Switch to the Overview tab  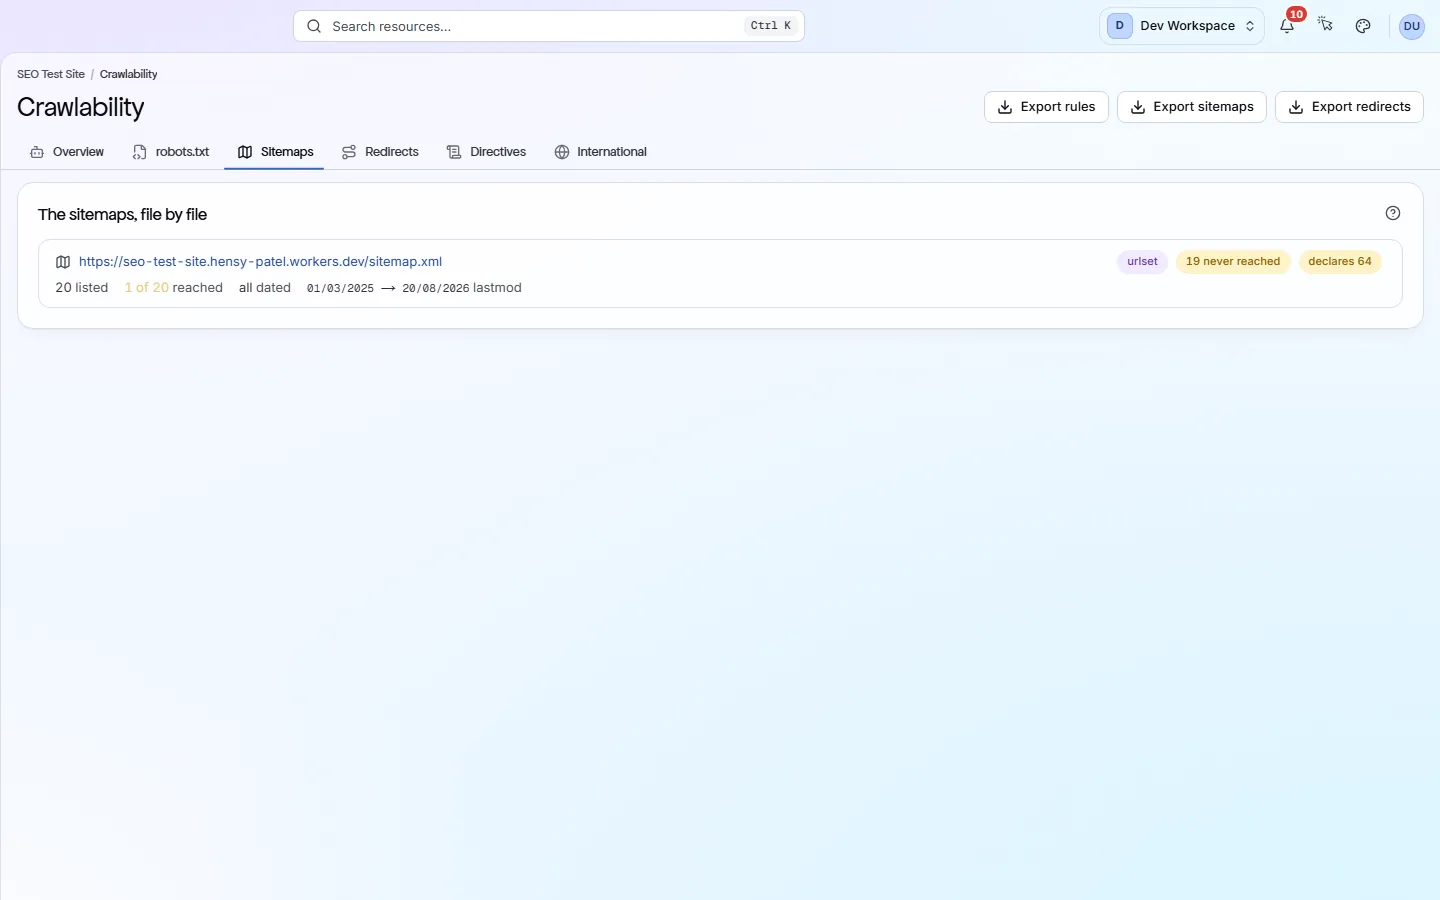[x=67, y=152]
